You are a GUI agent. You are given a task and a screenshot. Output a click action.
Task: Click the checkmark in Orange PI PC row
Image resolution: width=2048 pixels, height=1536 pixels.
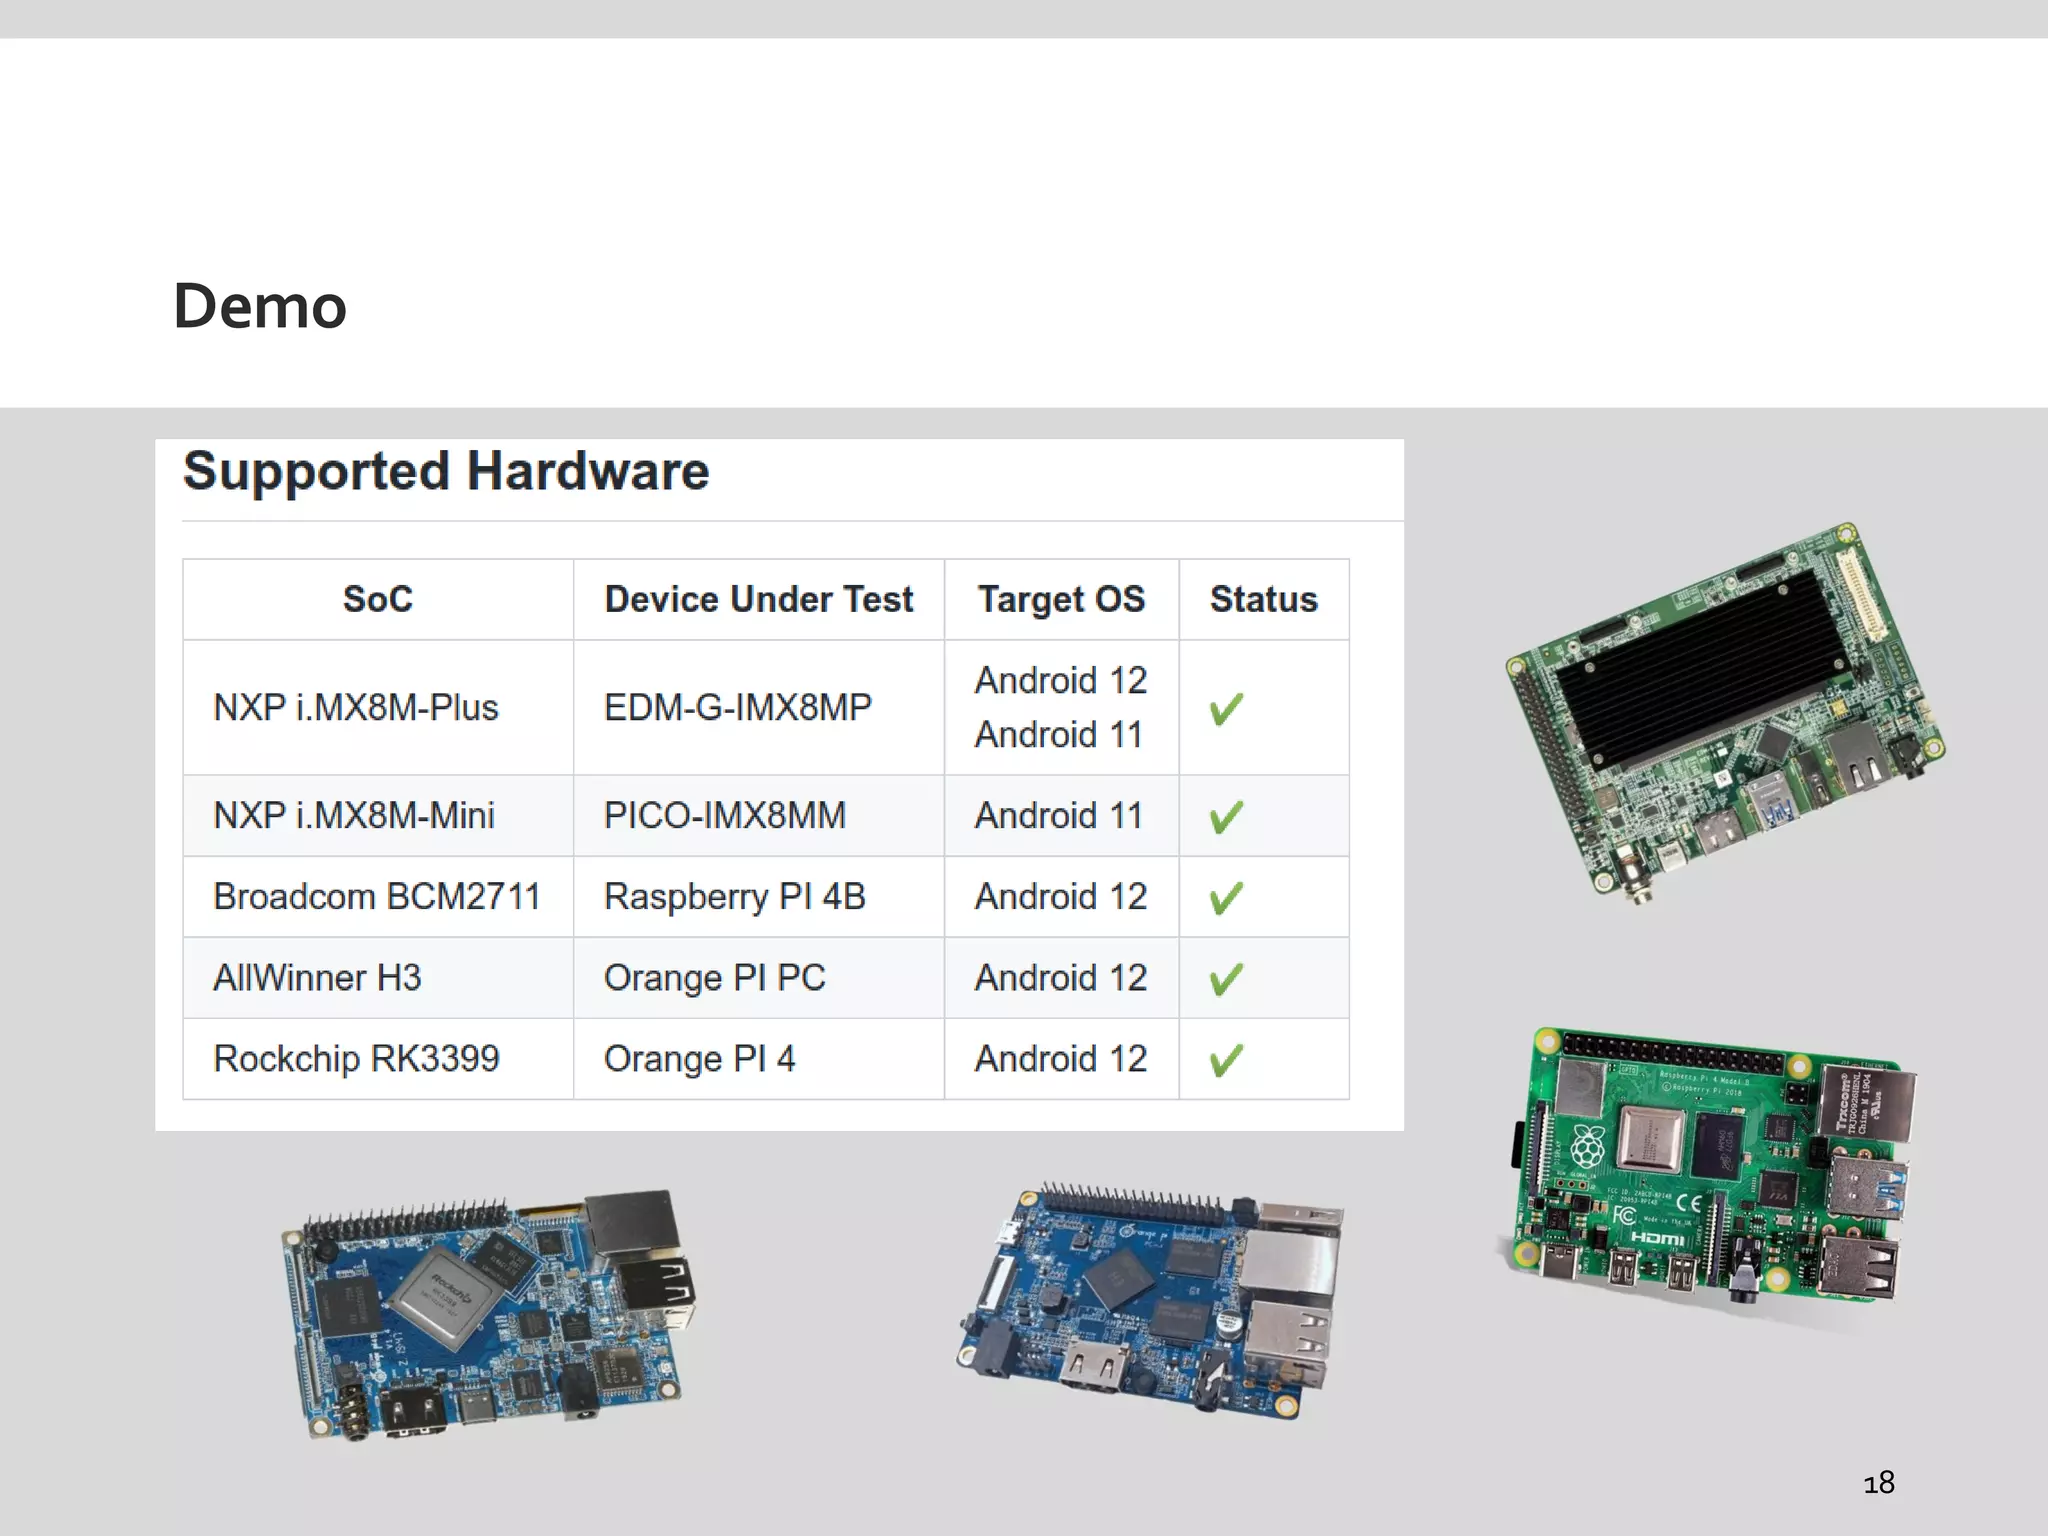(x=1226, y=979)
